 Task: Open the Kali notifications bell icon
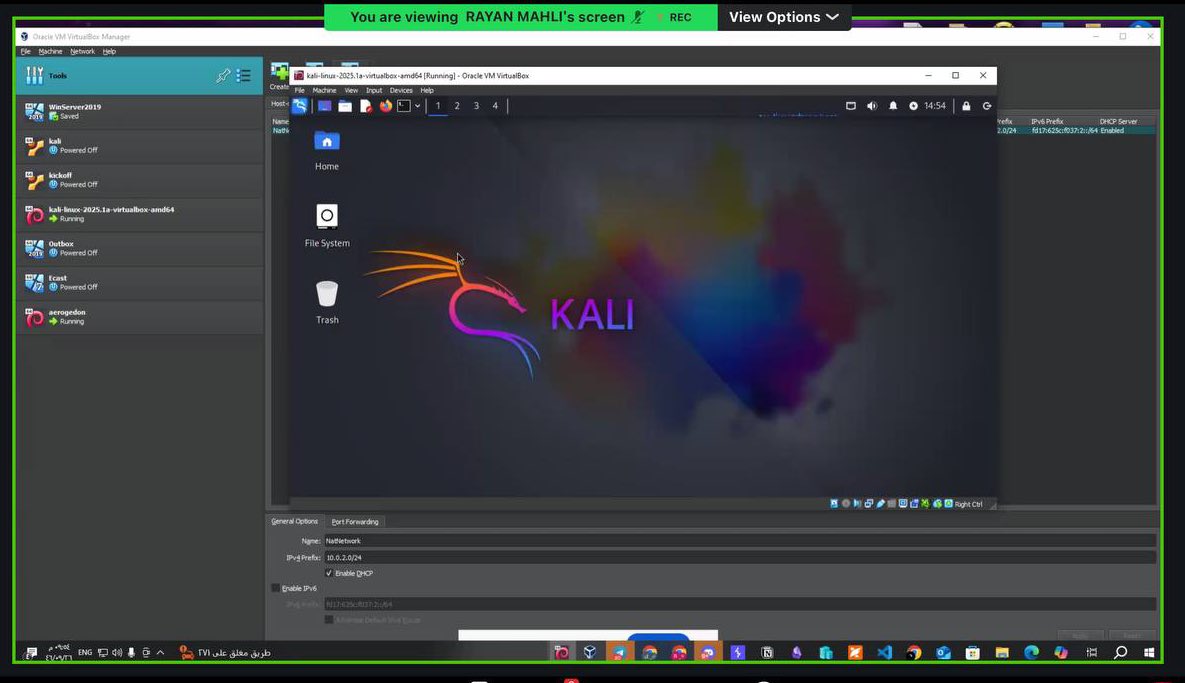tap(893, 106)
